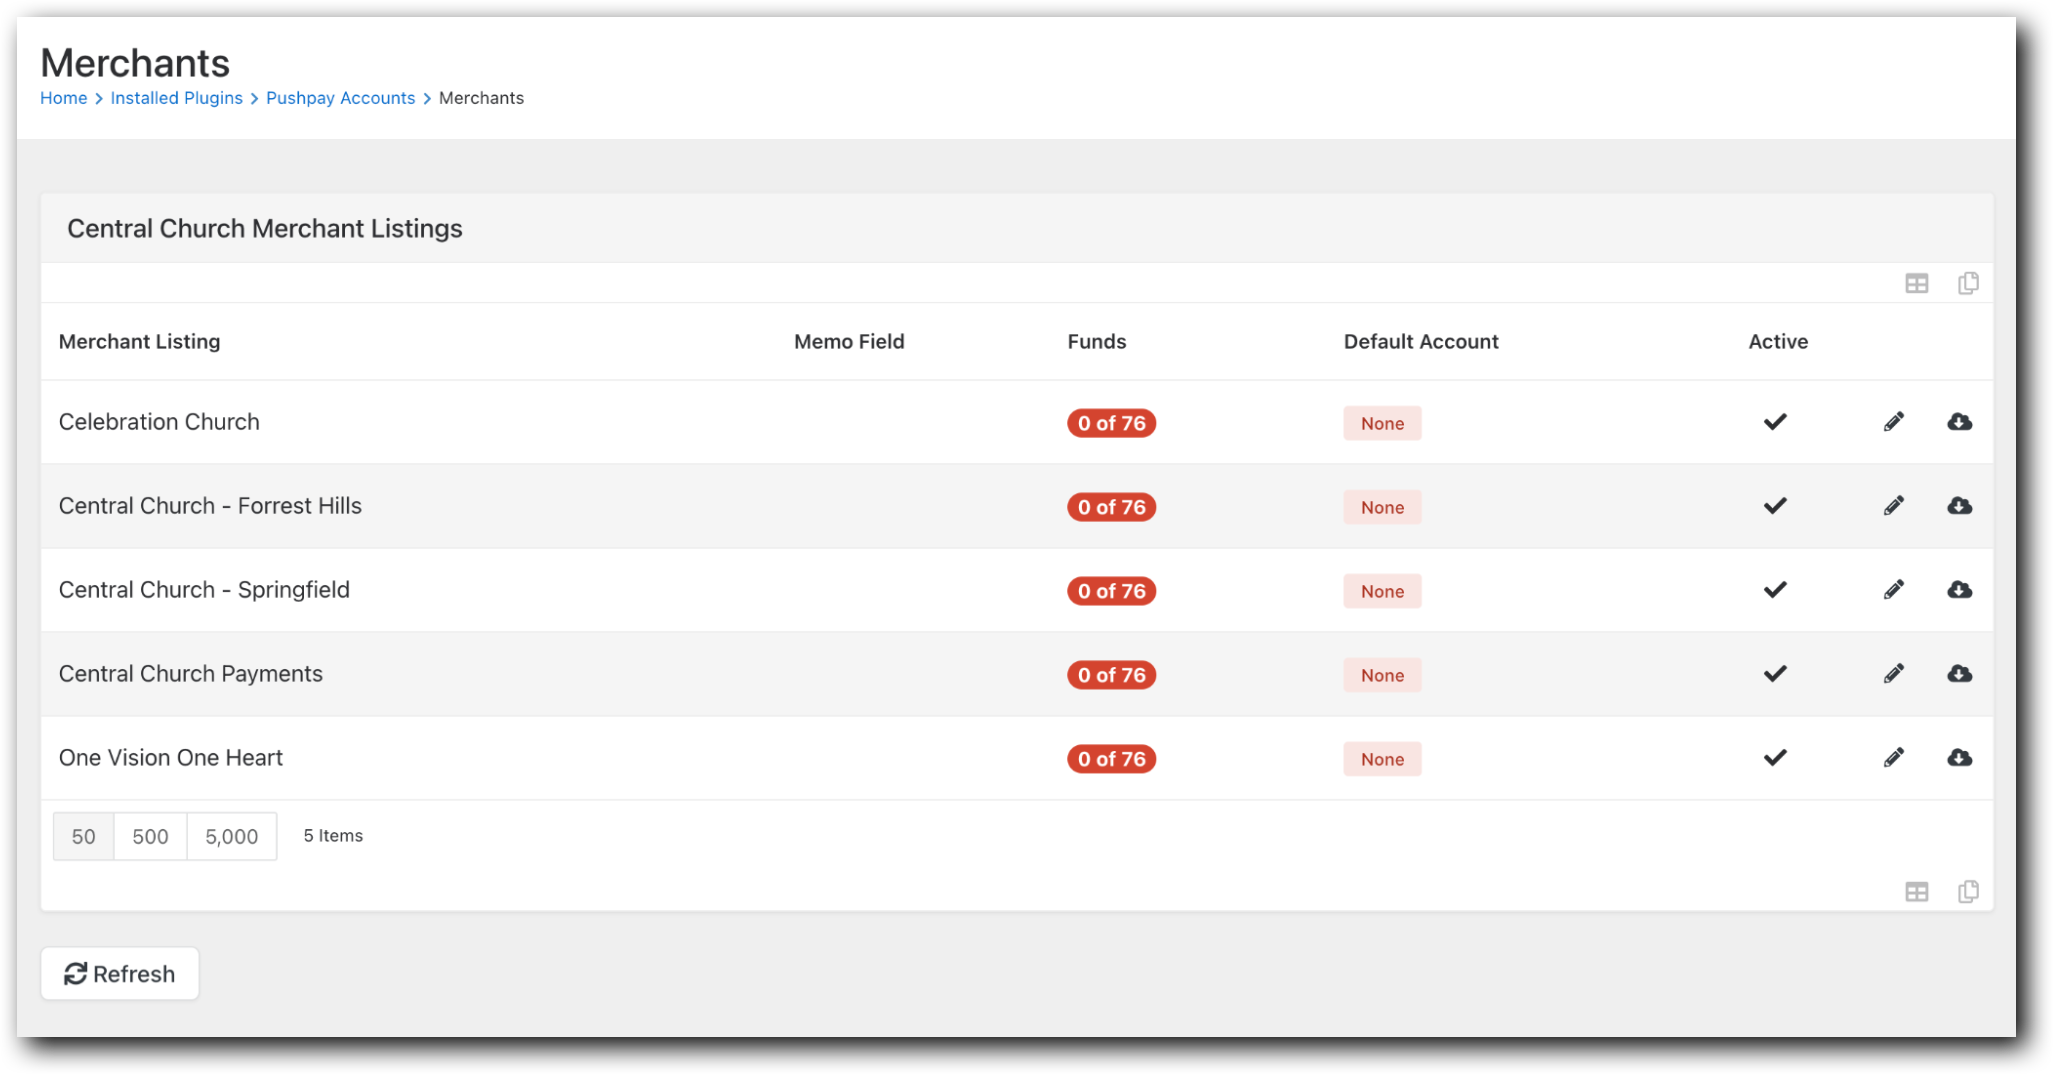Edit the Central Church - Forrest Hills listing

tap(1893, 505)
